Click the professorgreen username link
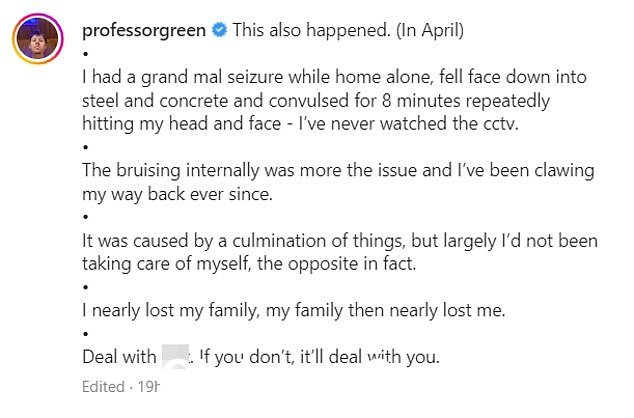Viewport: 634px width, 418px height. pyautogui.click(x=144, y=30)
